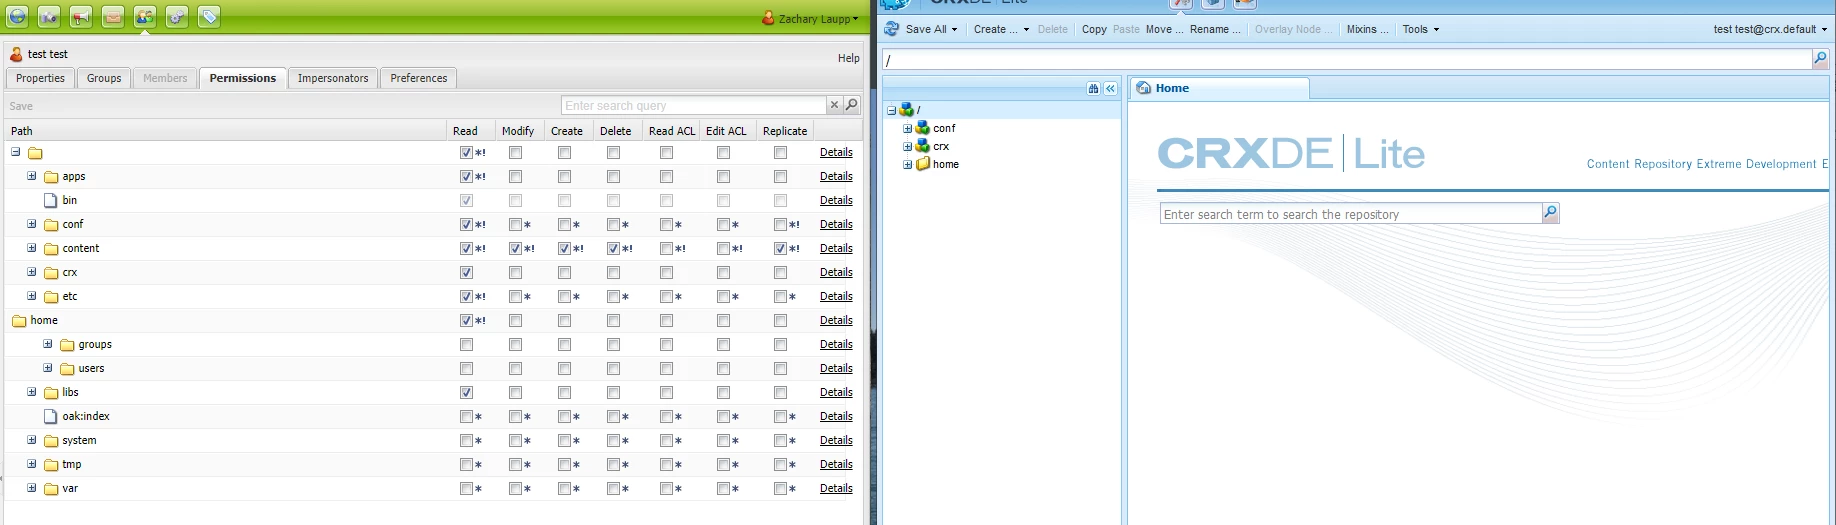Click the oak:index file icon

pyautogui.click(x=51, y=416)
